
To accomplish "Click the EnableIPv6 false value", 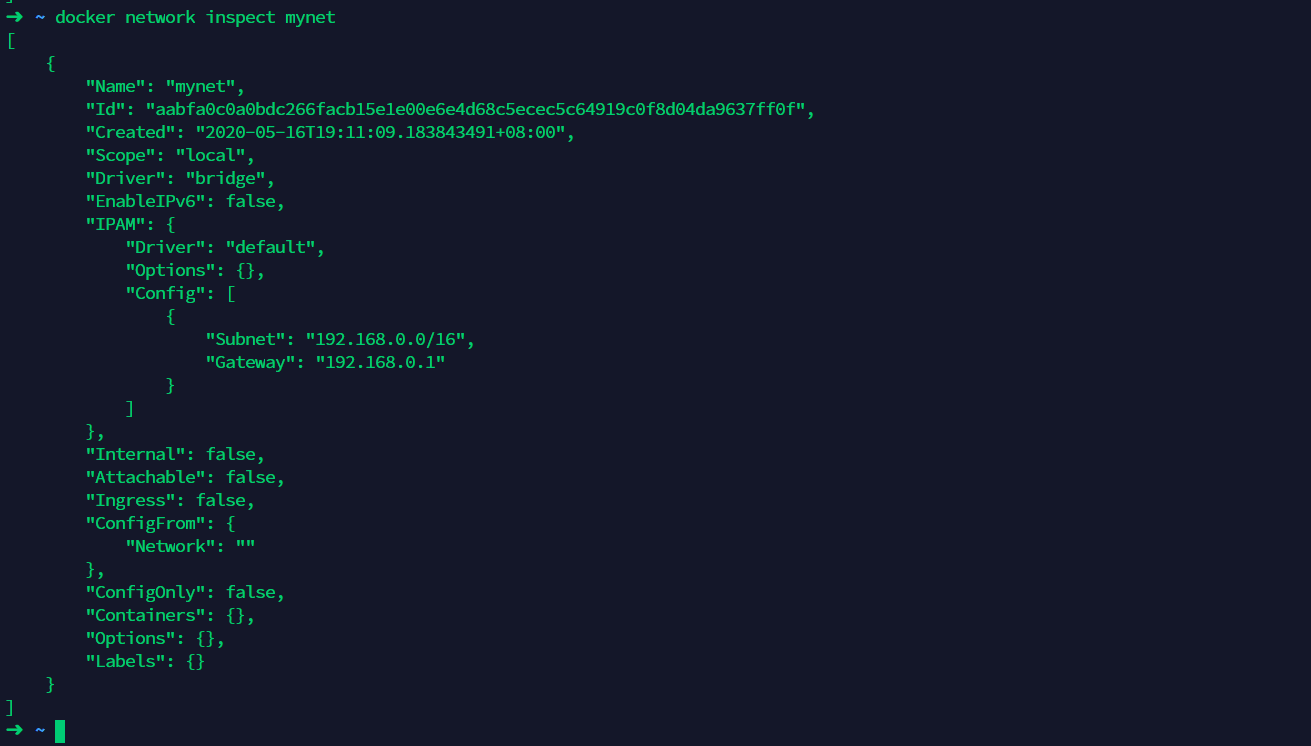I will (250, 201).
